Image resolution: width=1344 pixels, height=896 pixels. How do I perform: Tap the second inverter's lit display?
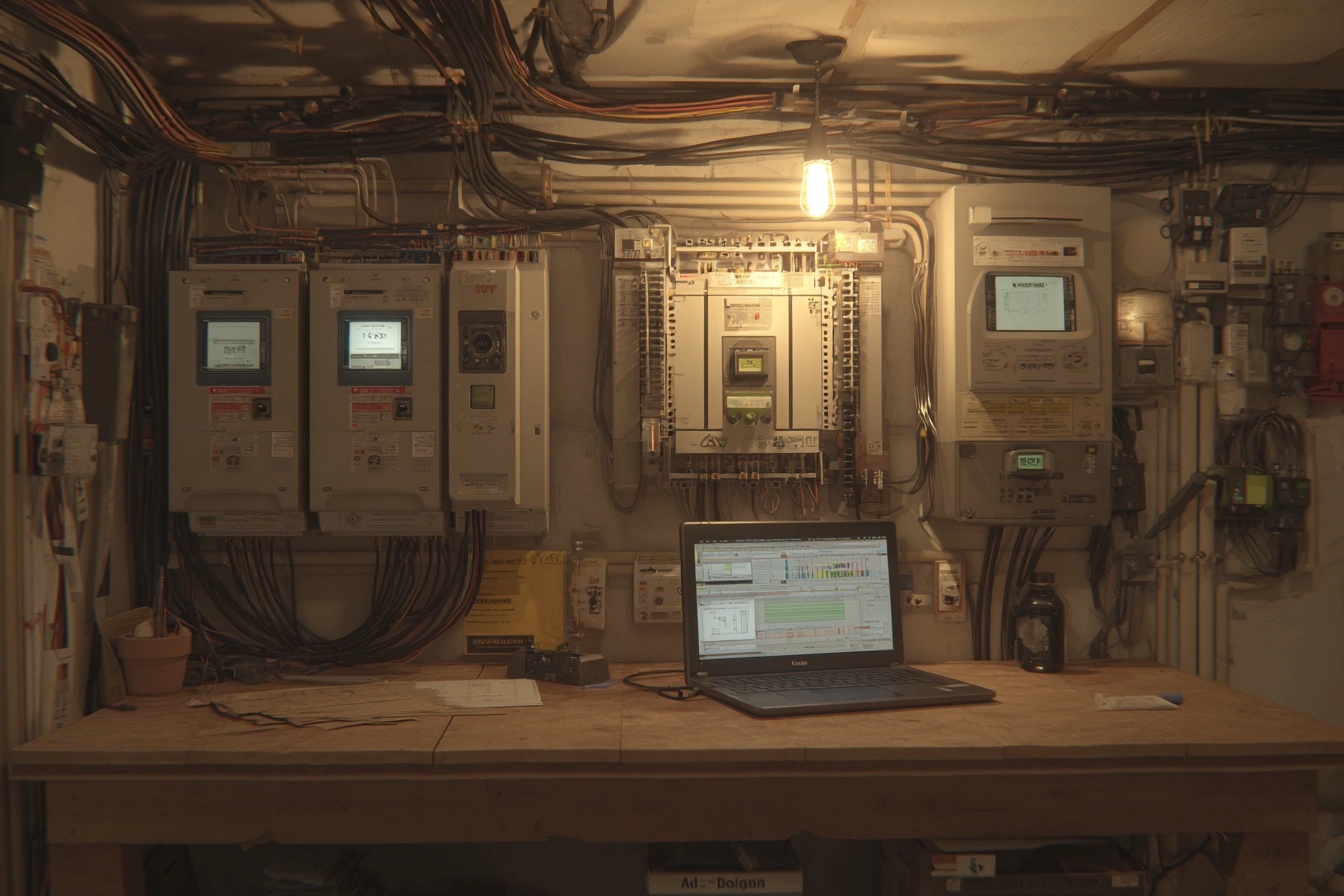click(374, 345)
